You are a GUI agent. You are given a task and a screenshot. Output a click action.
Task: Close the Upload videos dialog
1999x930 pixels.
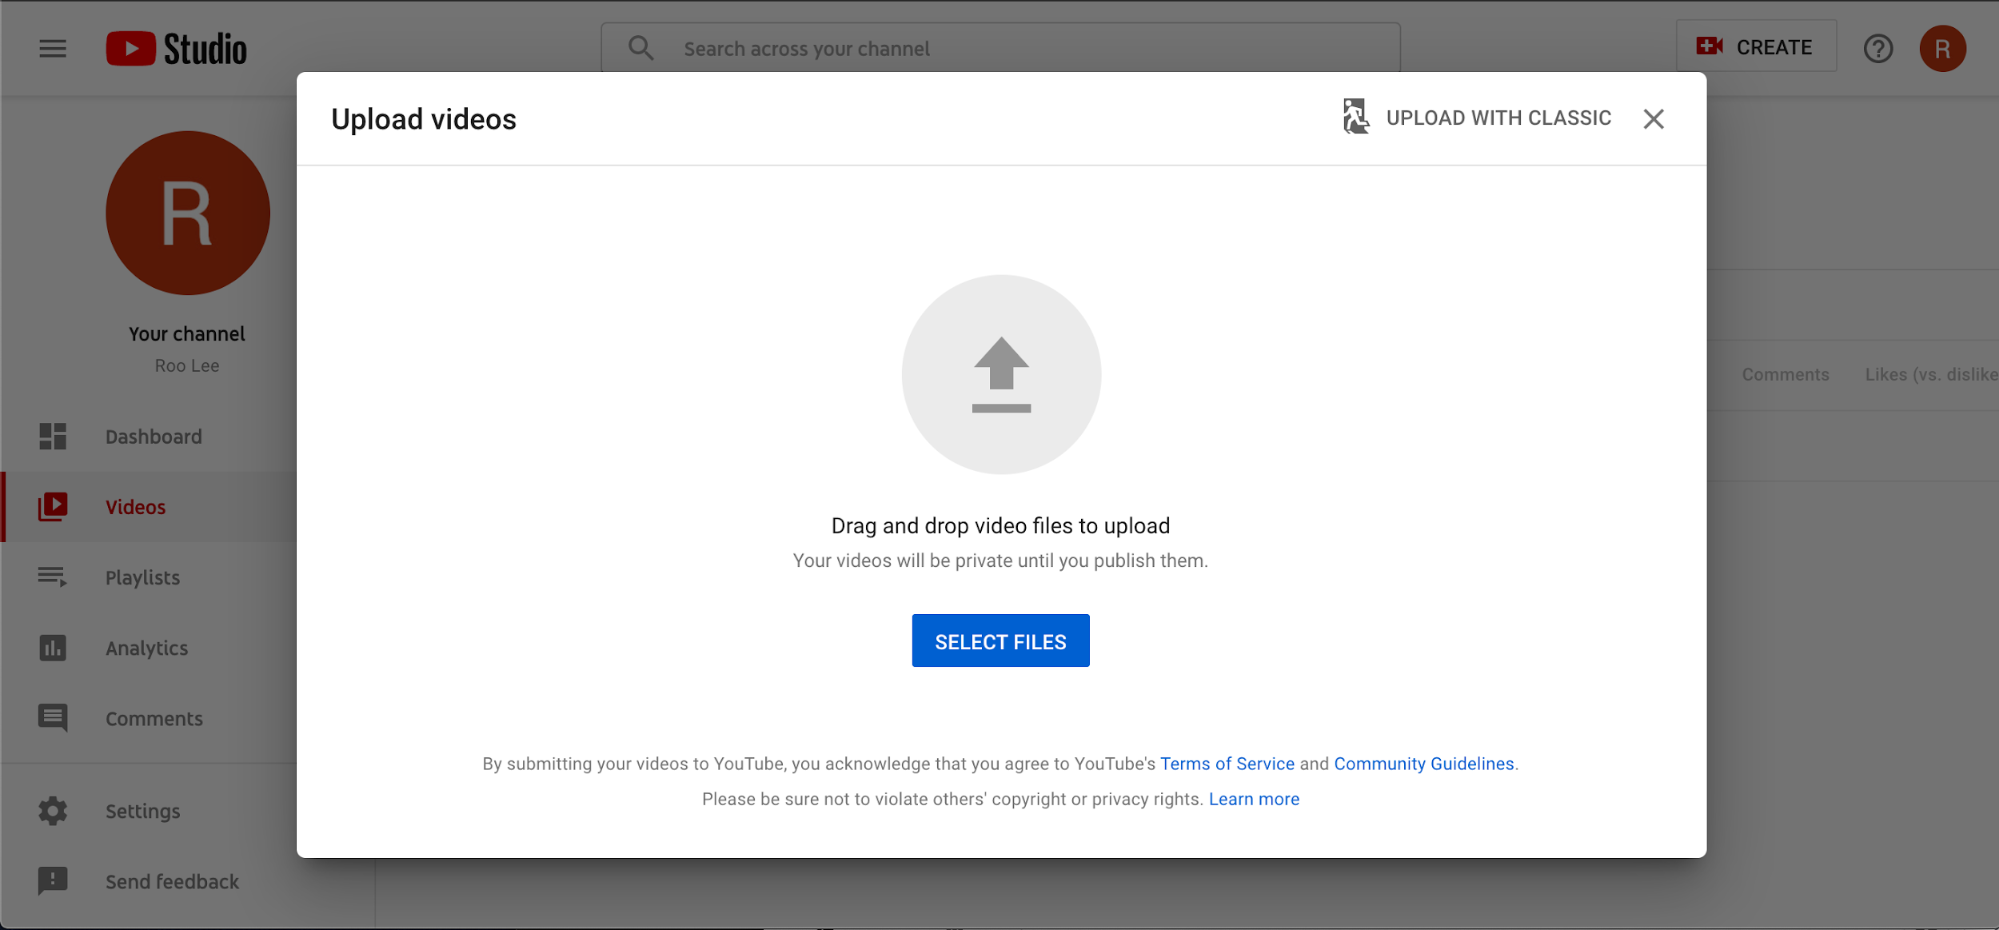(x=1654, y=119)
